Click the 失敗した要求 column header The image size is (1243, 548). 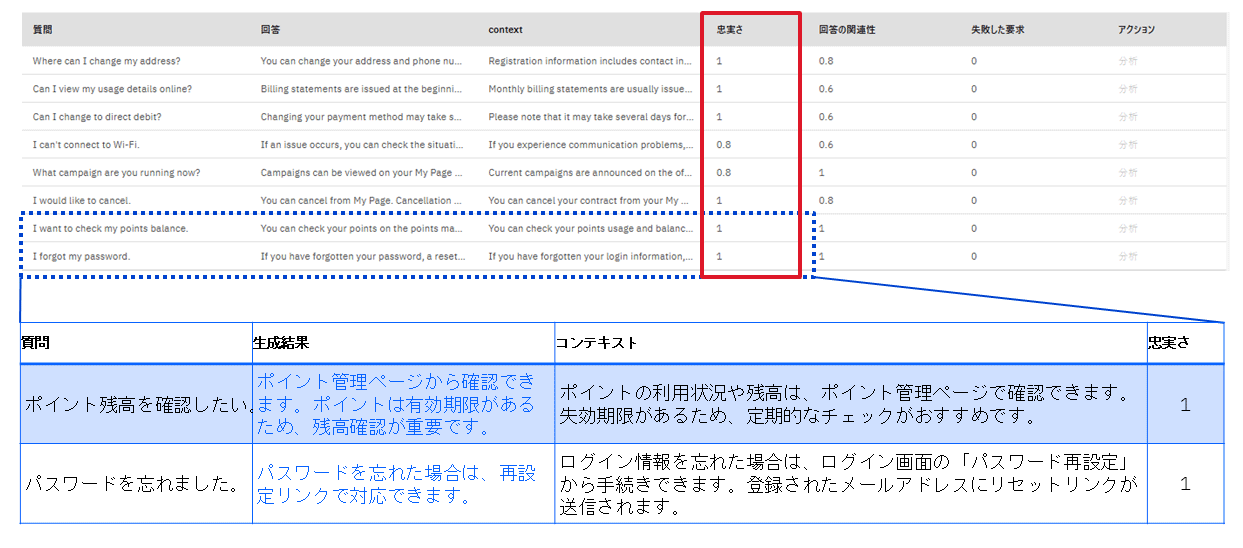point(997,30)
